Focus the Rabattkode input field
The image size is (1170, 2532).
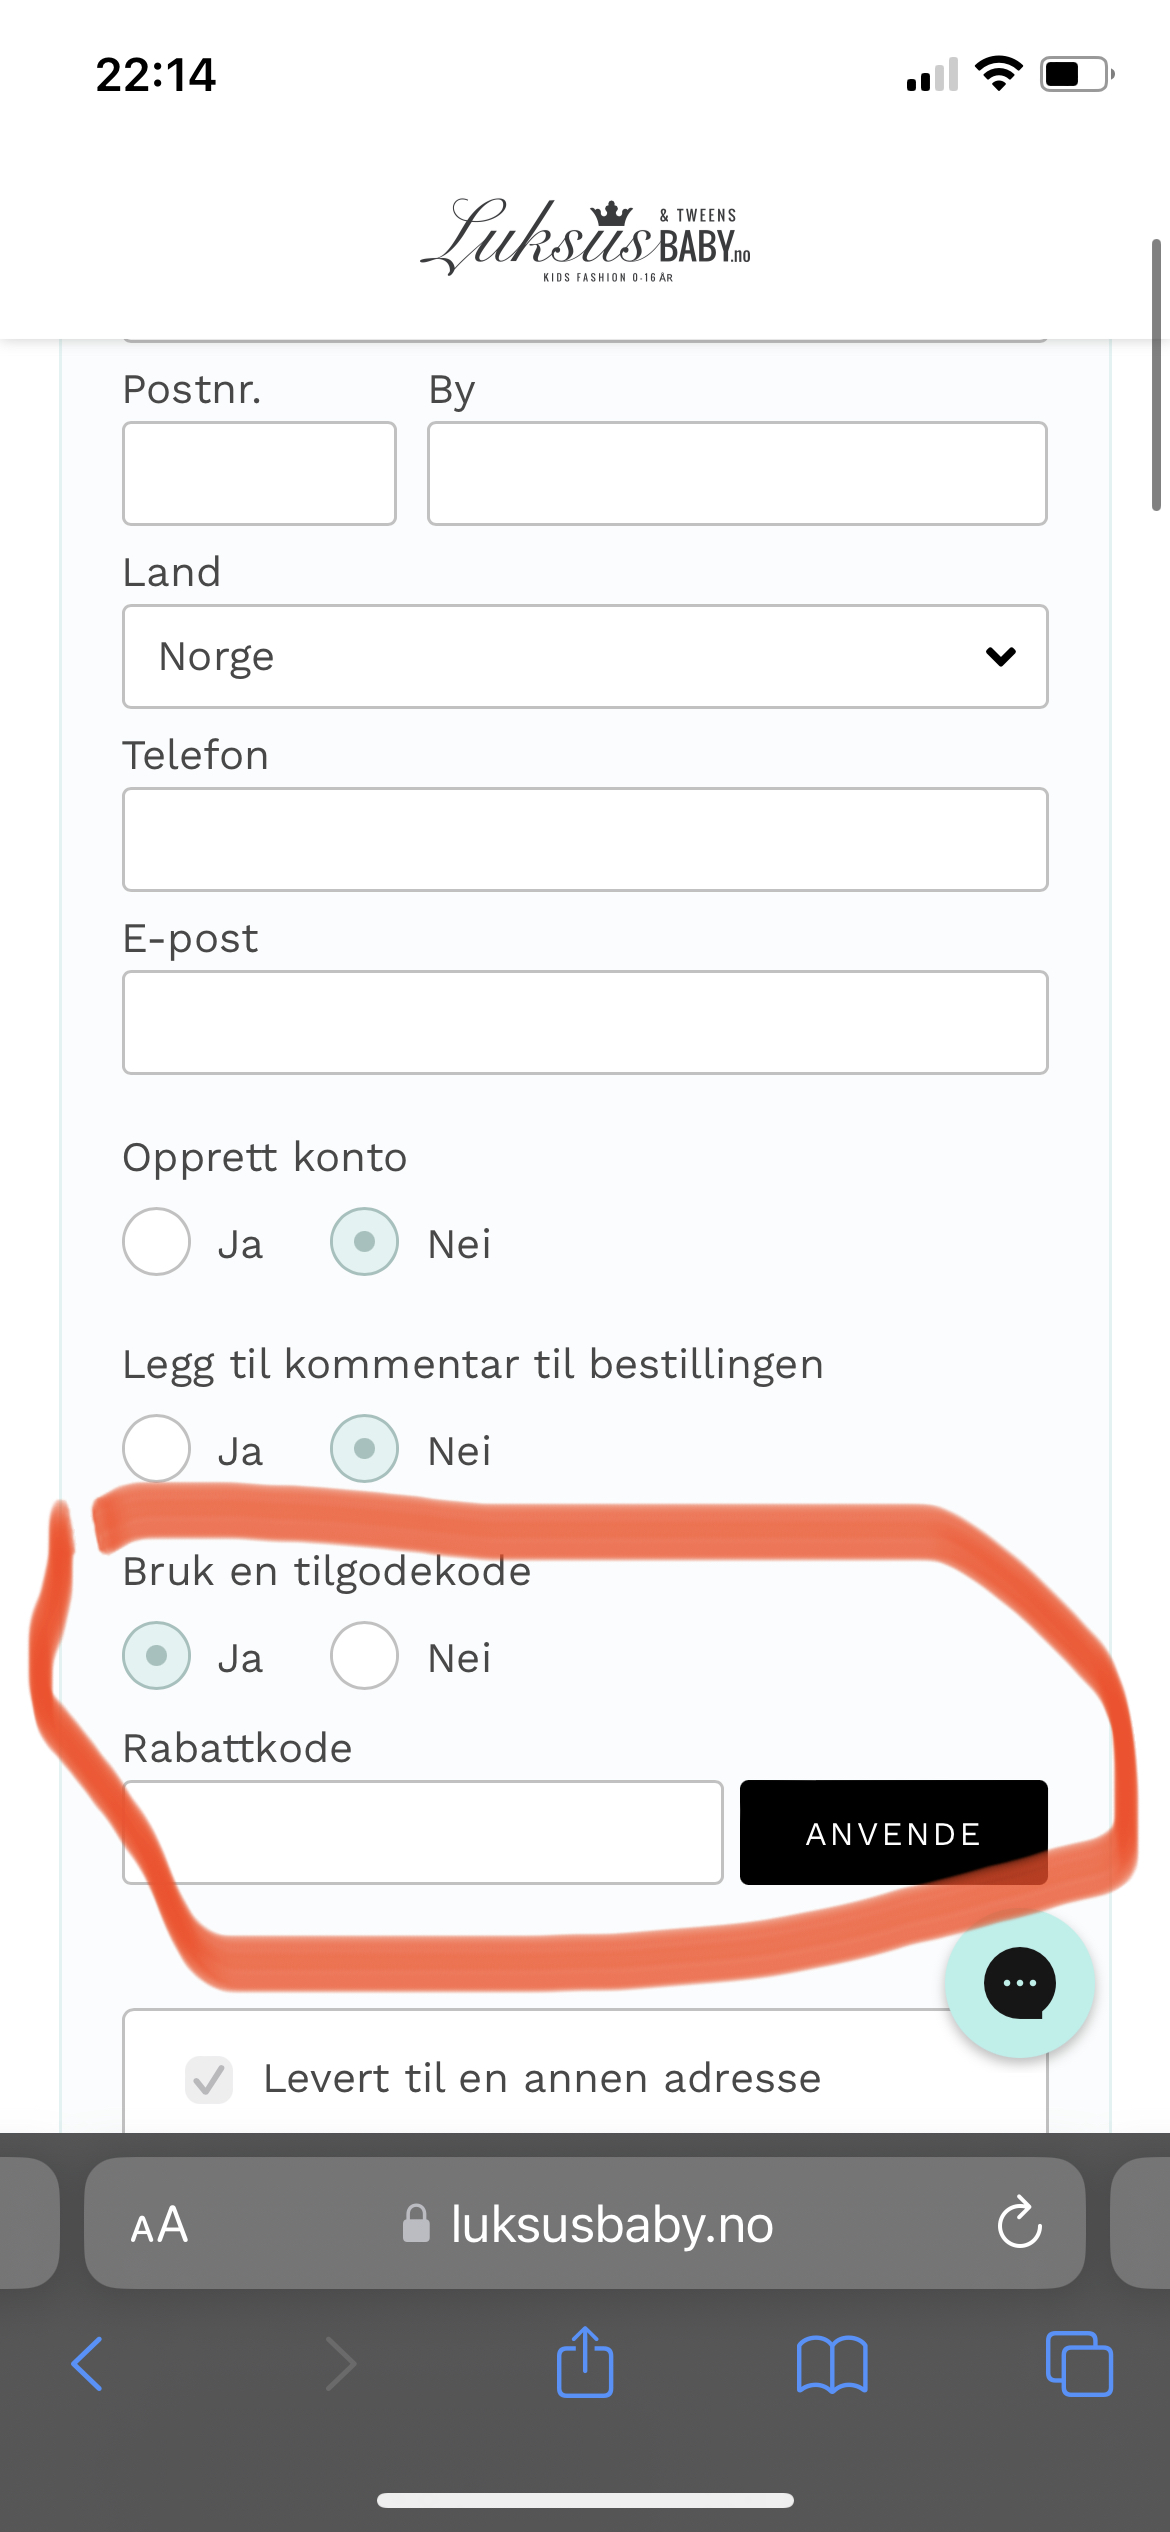click(423, 1833)
